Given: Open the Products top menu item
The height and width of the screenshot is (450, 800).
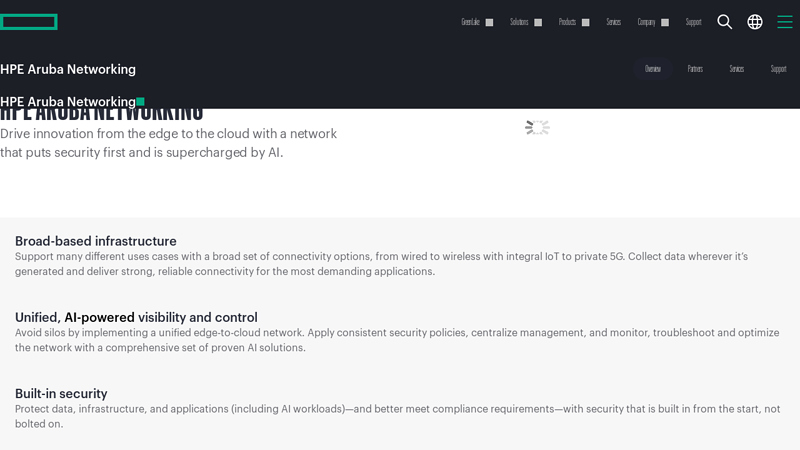Looking at the screenshot, I should pos(567,22).
